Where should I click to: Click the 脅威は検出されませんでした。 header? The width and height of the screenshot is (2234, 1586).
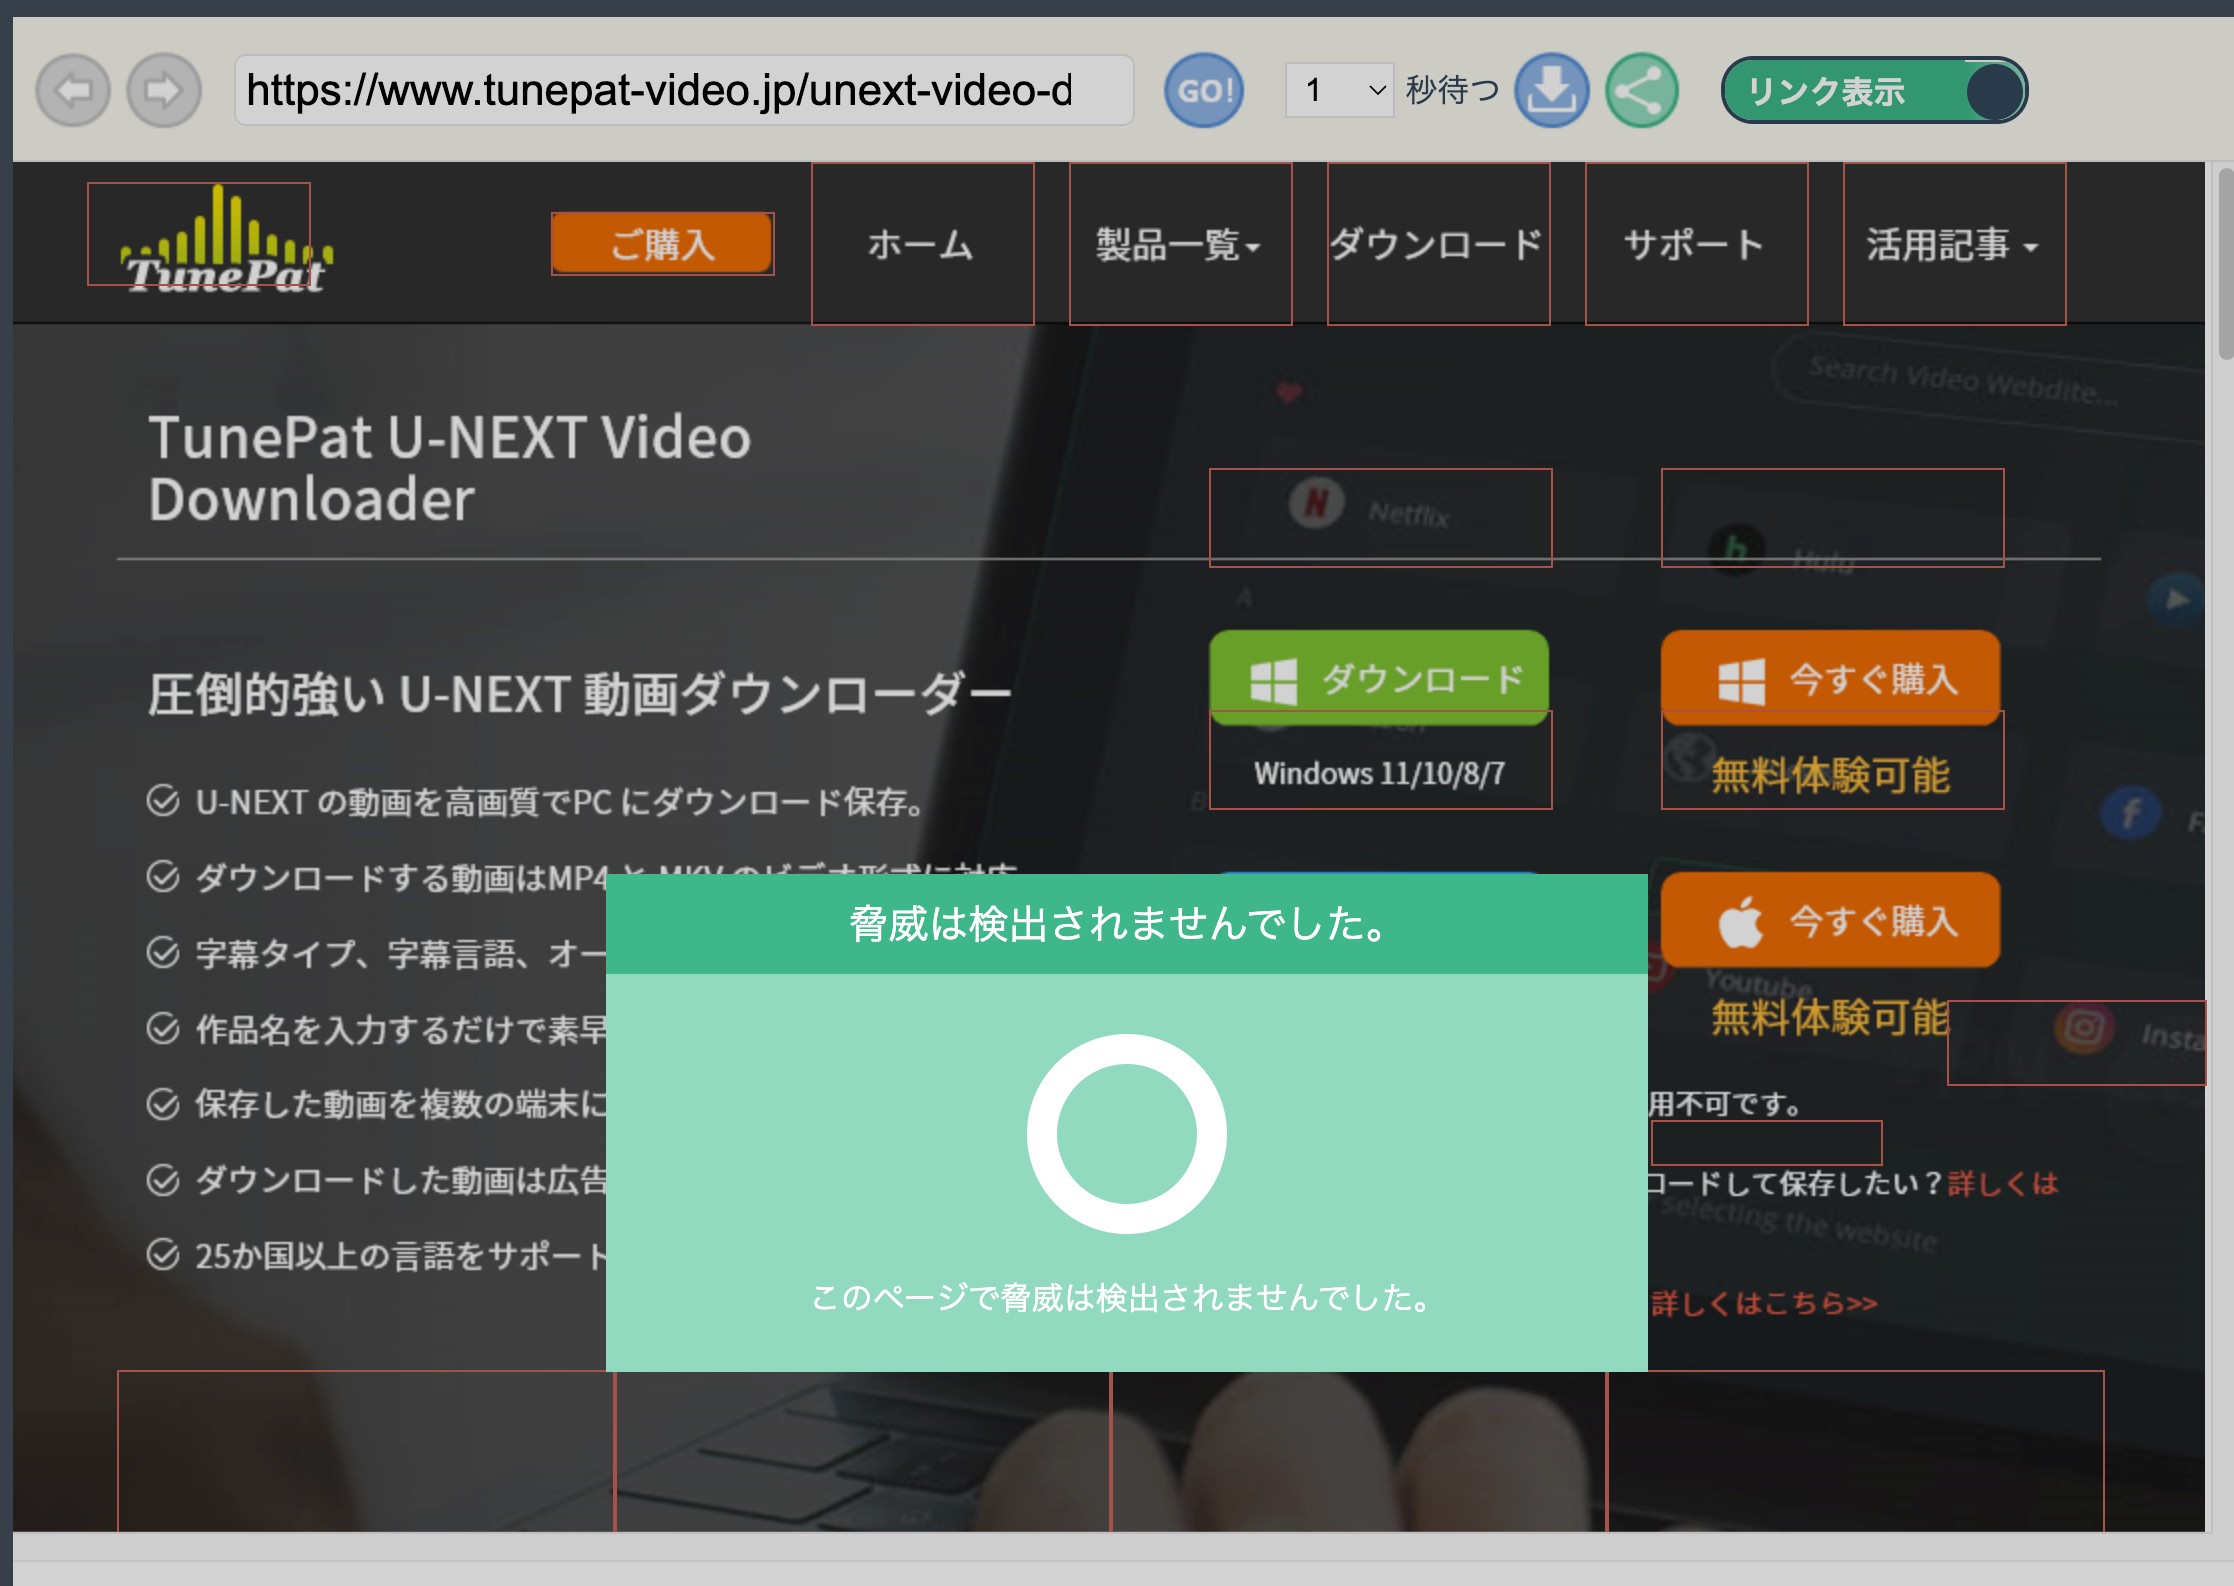(1127, 924)
